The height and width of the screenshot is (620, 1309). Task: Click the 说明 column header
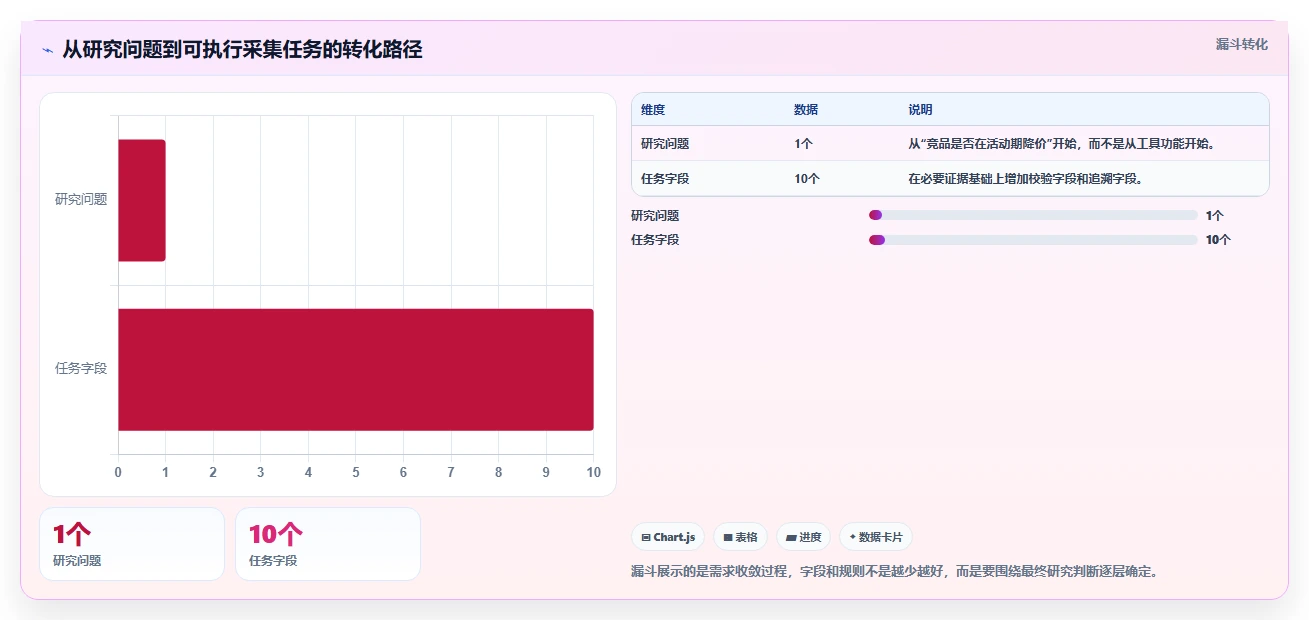pos(920,110)
